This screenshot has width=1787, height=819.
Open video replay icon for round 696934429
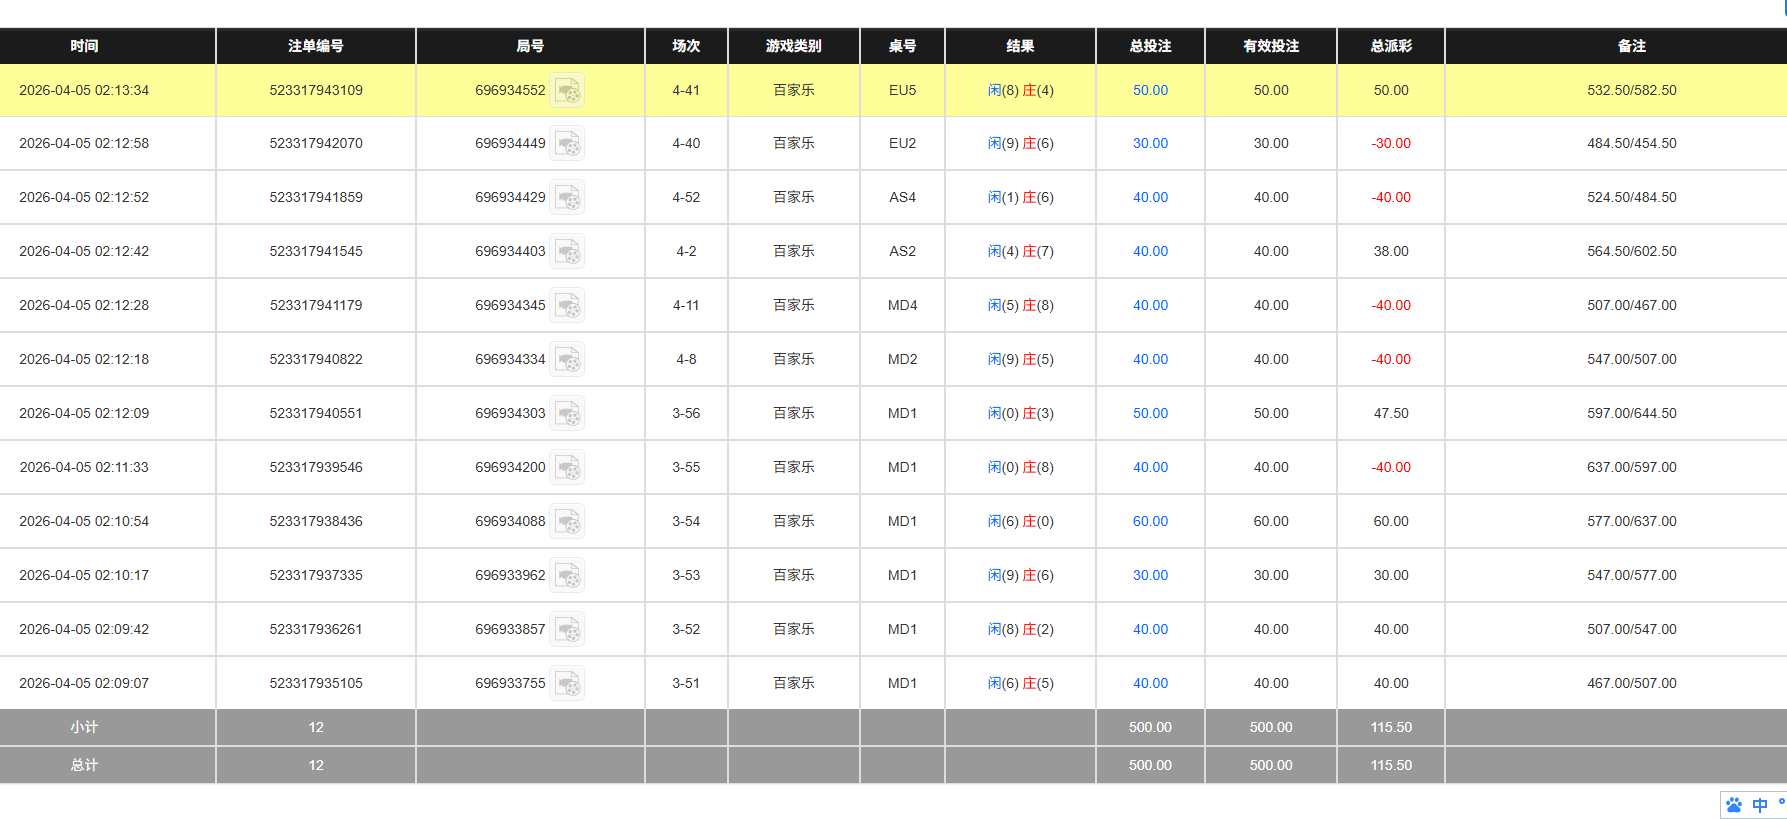point(568,197)
